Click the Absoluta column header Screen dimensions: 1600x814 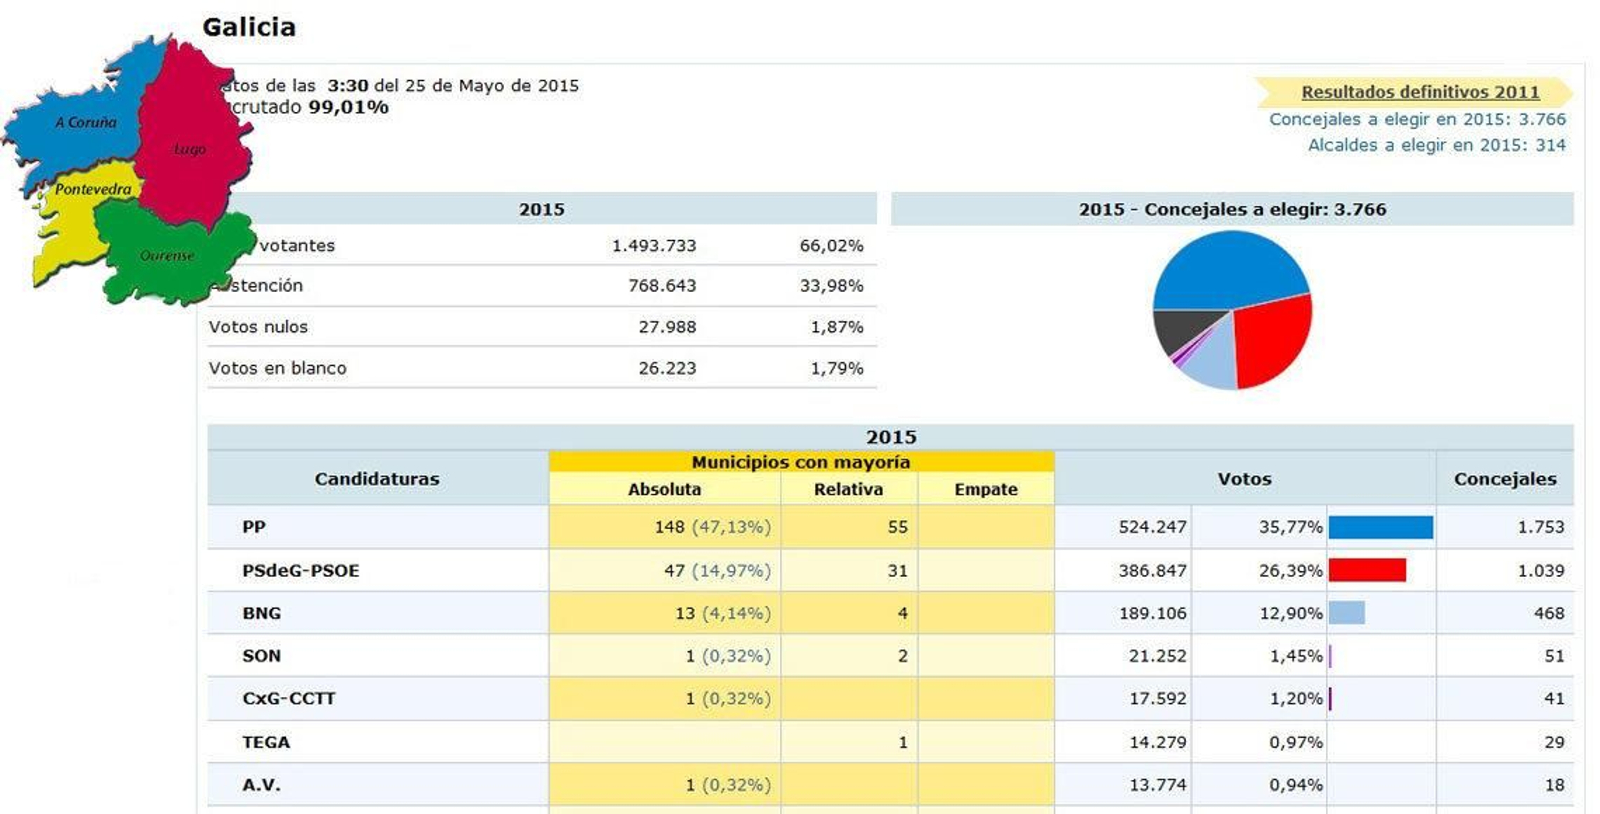664,489
